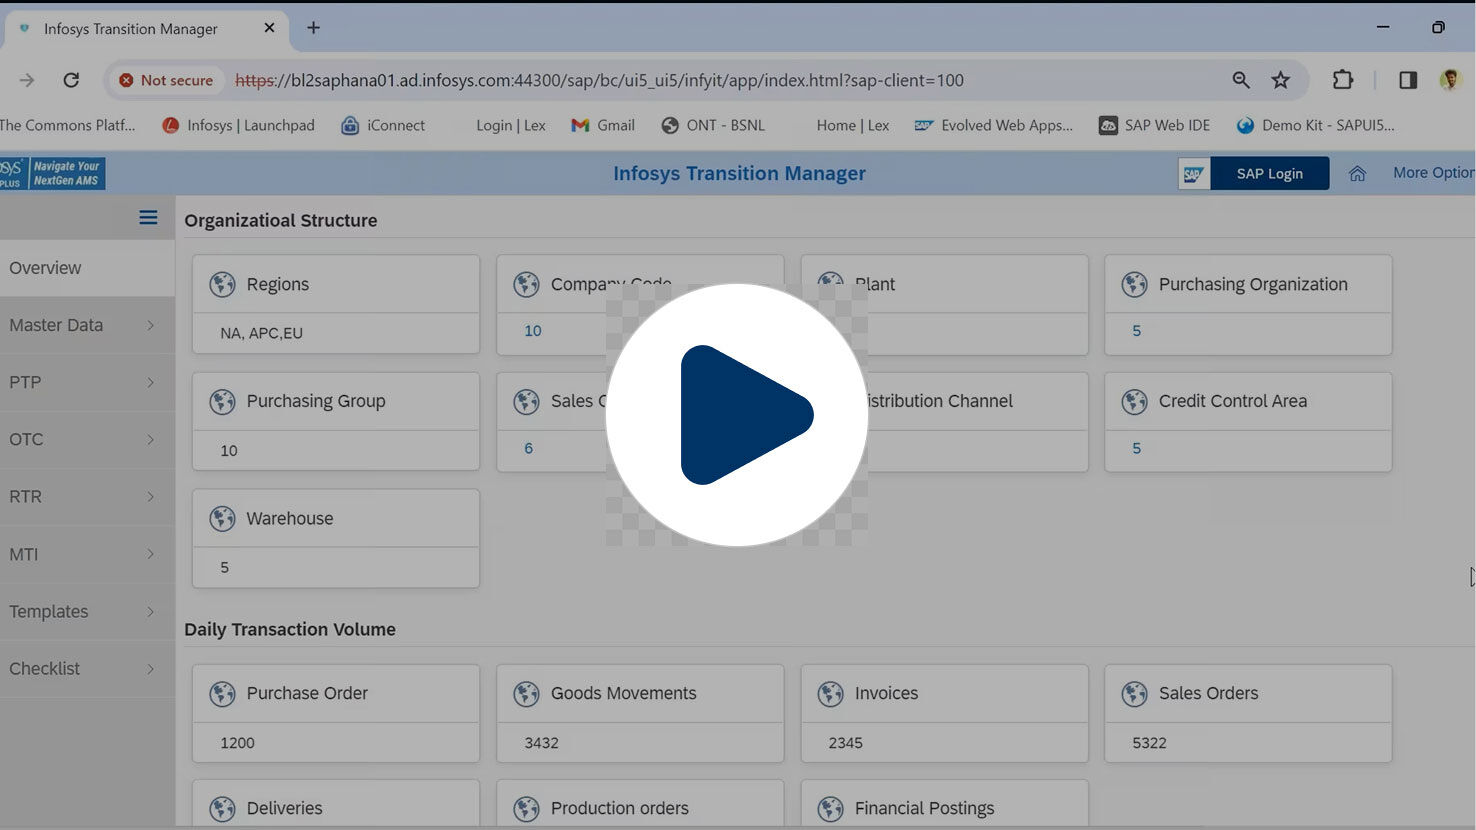Click the Not secure site indicator
This screenshot has height=830, width=1476.
click(166, 80)
